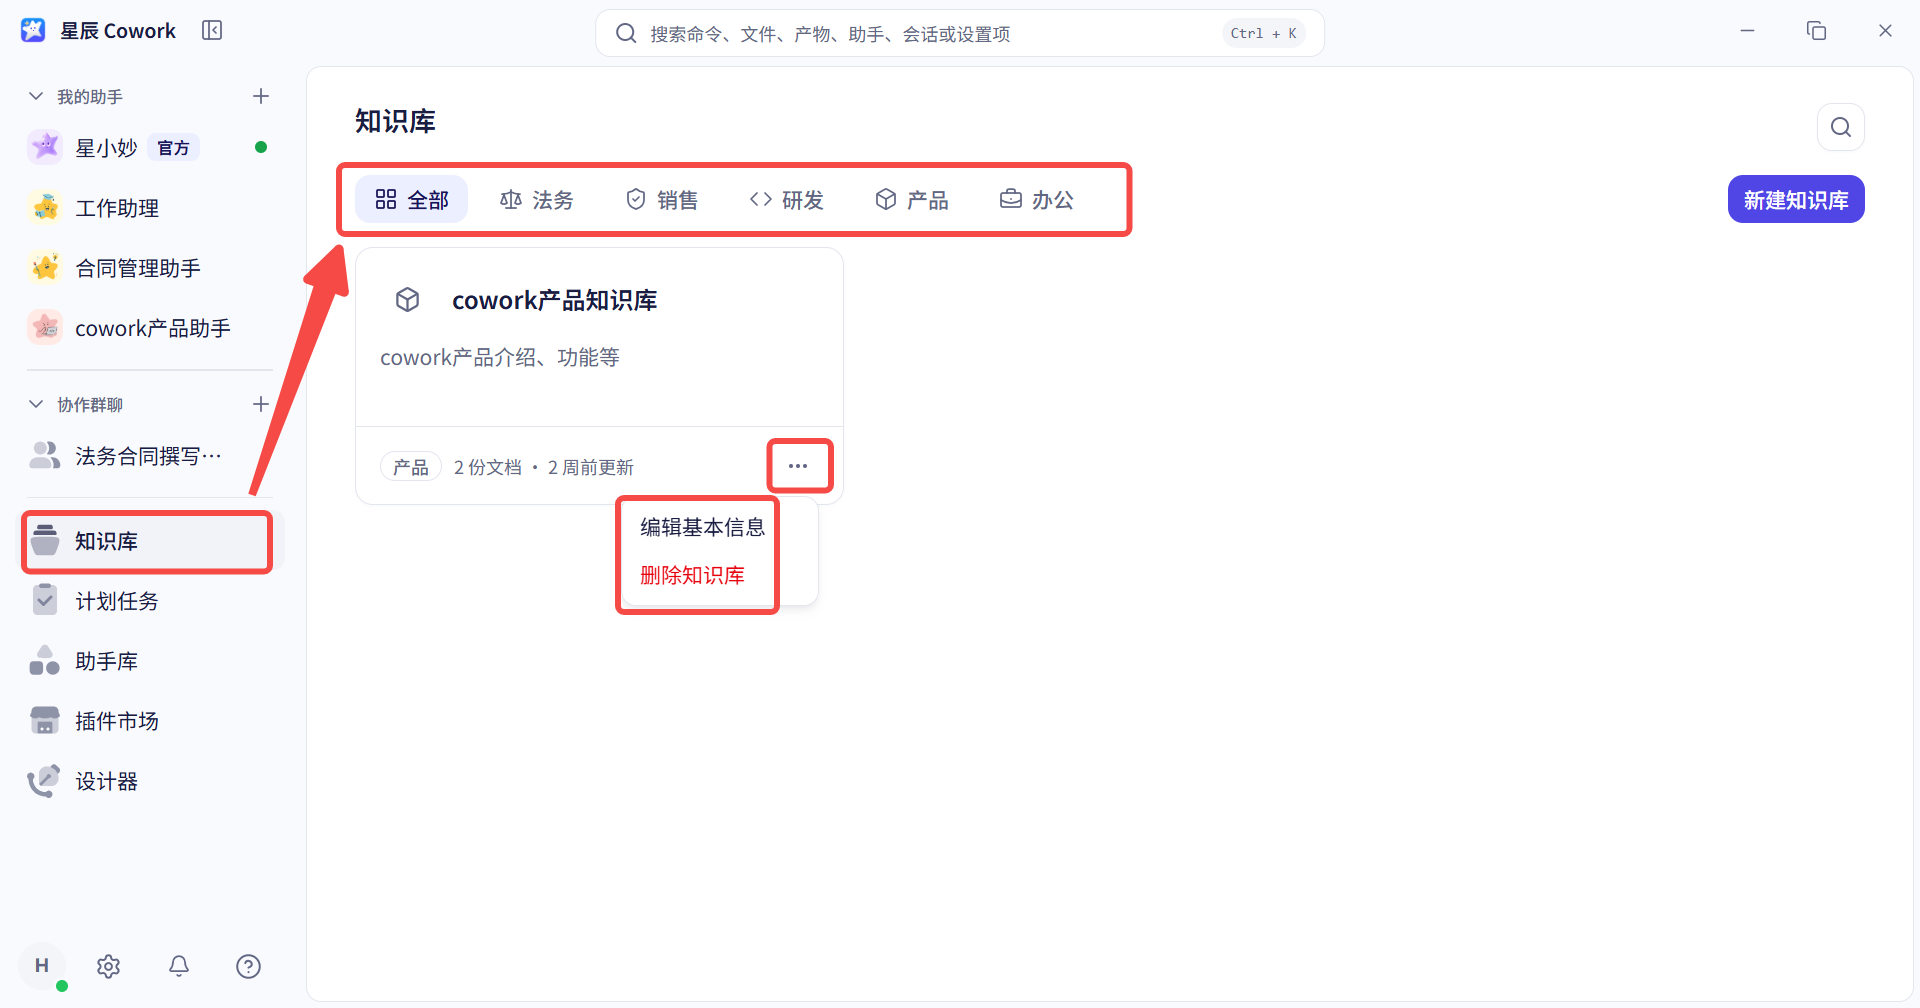Click the 产品 tag on the card
The width and height of the screenshot is (1920, 1008).
[x=411, y=467]
